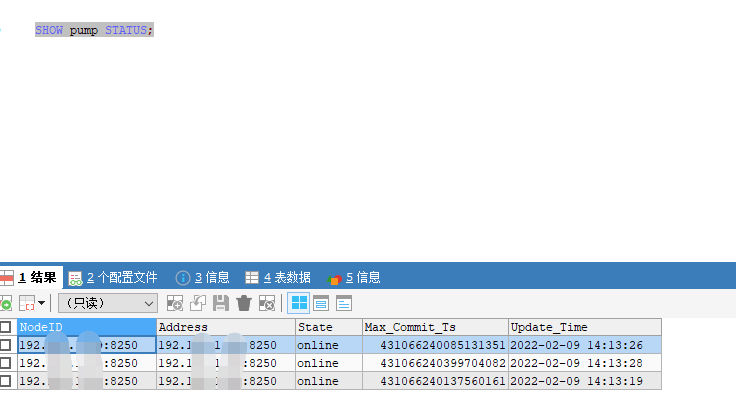736x408 pixels.
Task: Click online state in the 14:13:28 row
Action: (x=329, y=363)
